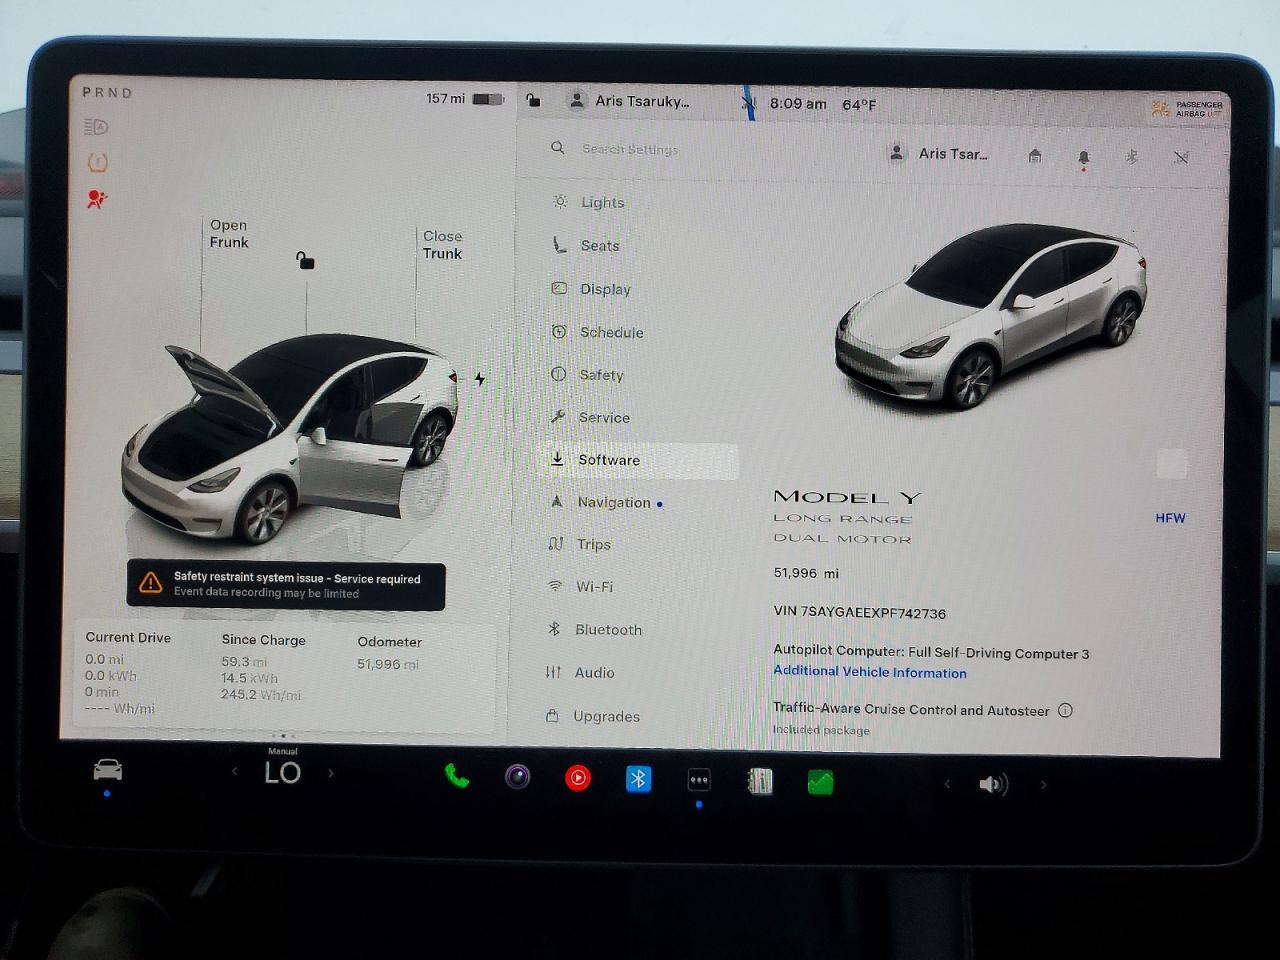This screenshot has width=1280, height=960.
Task: Open the settings profile selector Aris Tsar
Action: tap(938, 153)
